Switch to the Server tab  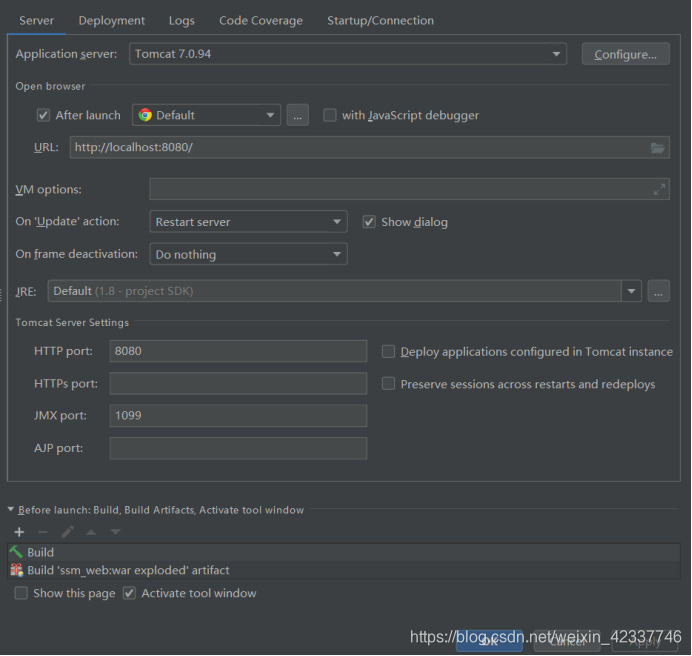tap(36, 21)
